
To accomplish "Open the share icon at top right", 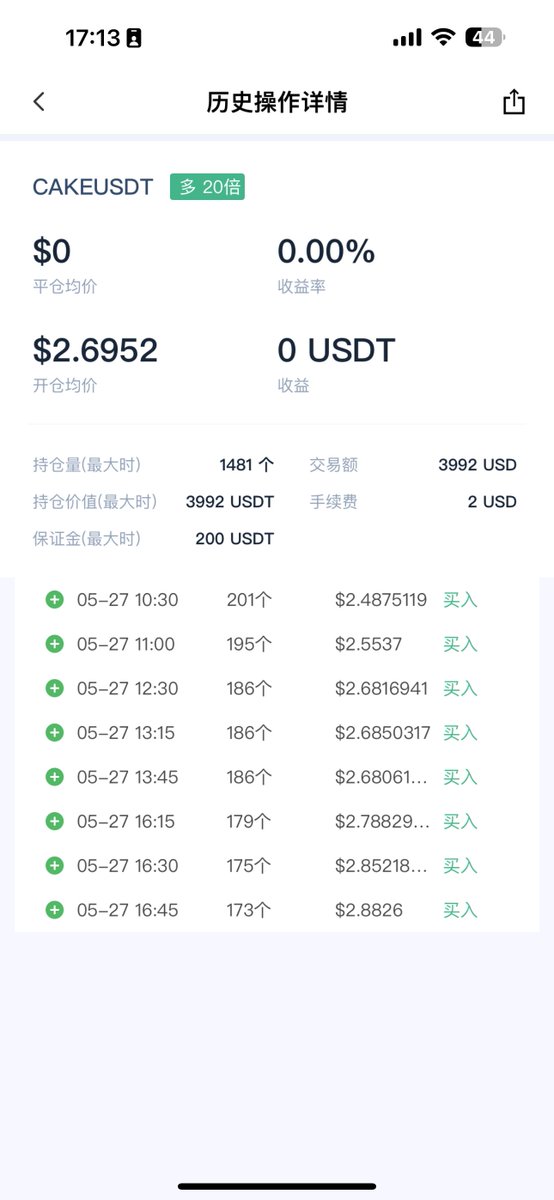I will [513, 101].
